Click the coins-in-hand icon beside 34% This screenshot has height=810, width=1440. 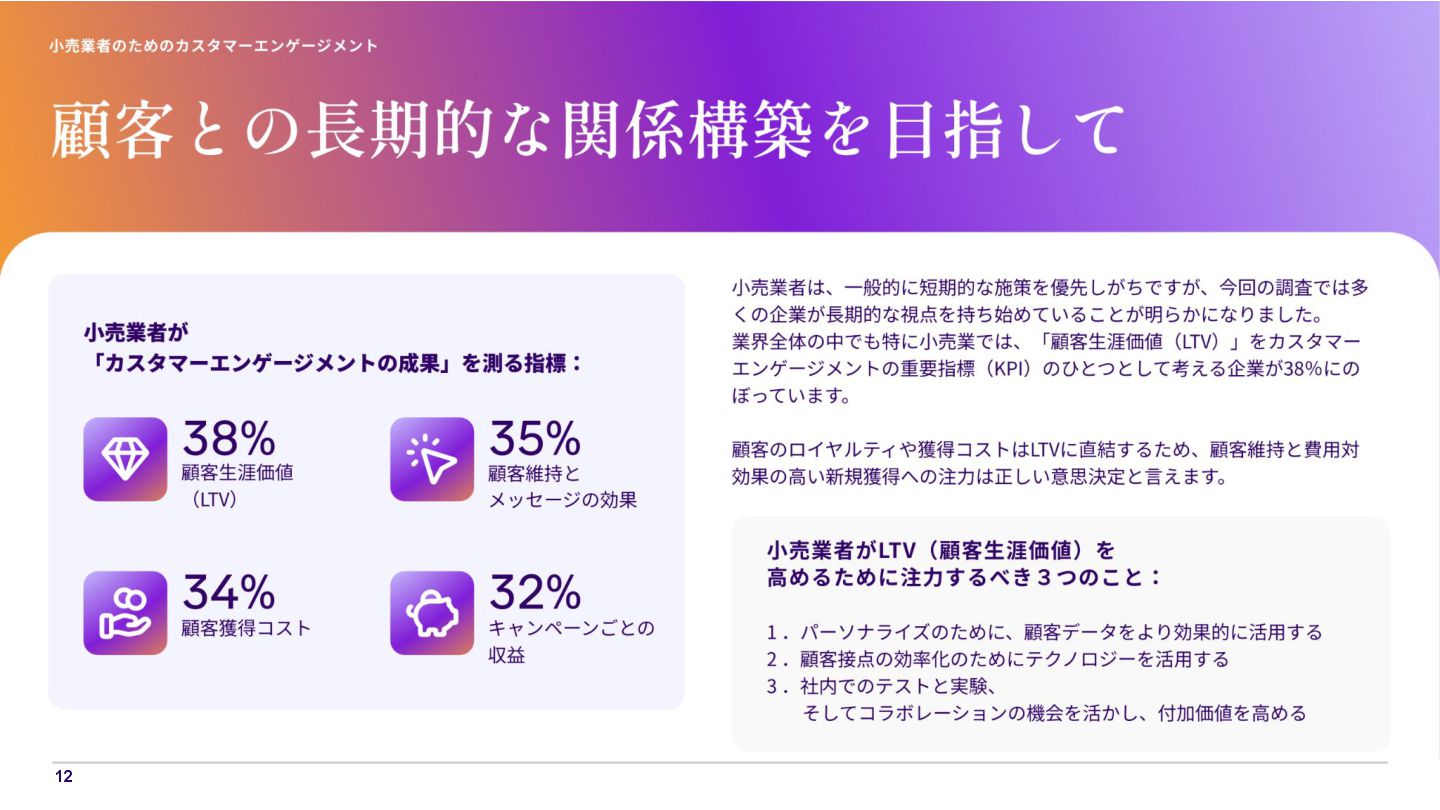tap(125, 613)
